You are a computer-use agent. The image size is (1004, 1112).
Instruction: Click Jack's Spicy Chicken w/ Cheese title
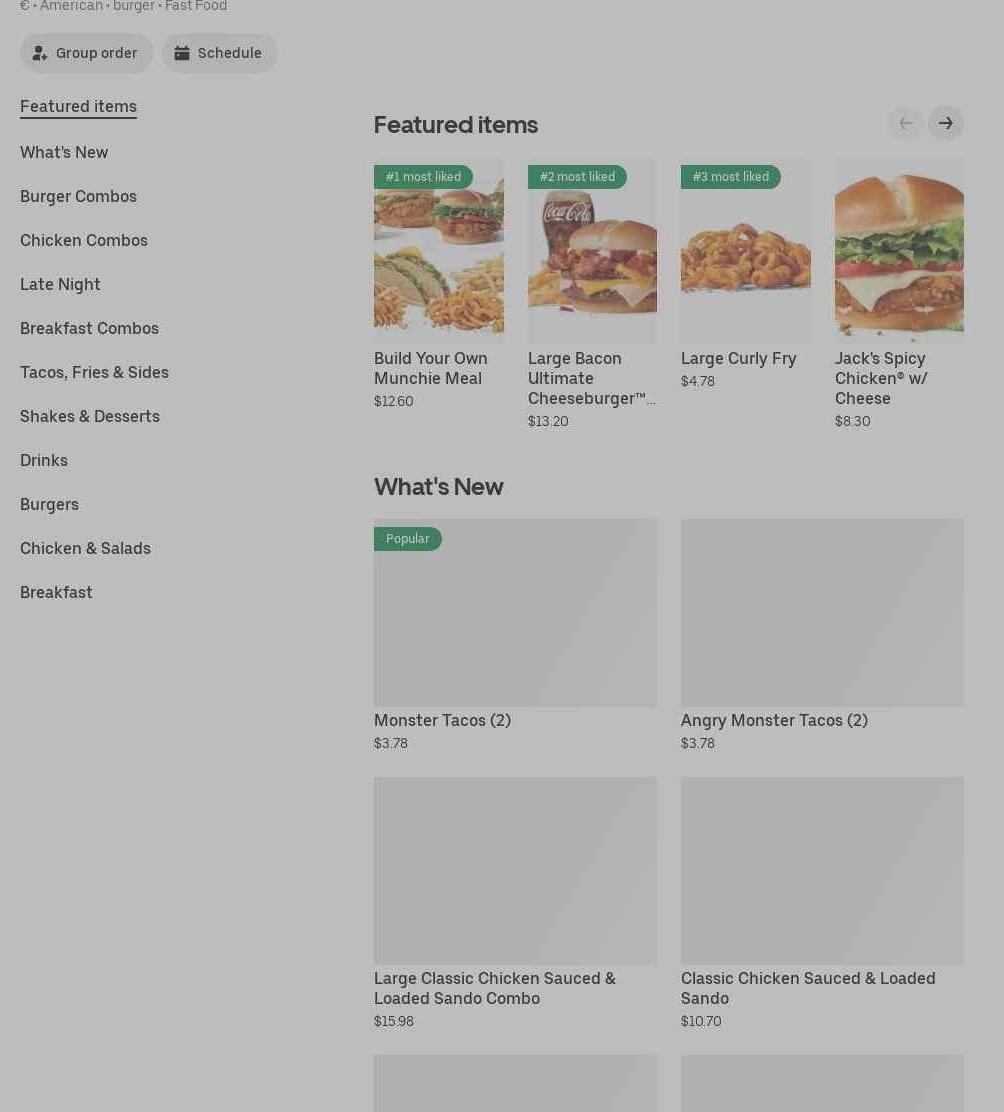click(881, 378)
